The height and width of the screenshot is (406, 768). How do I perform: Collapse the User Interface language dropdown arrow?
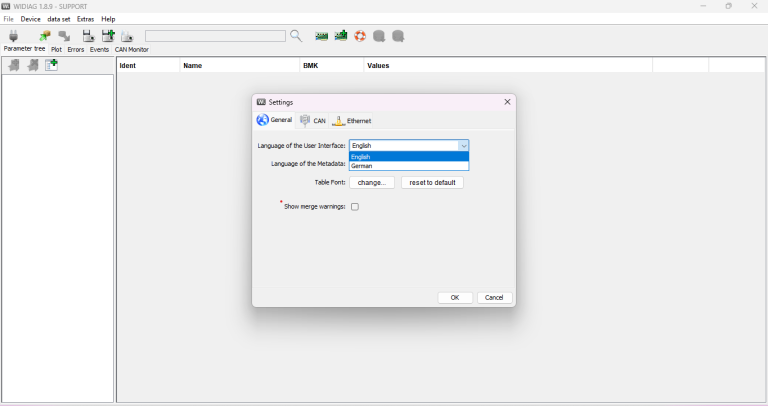[463, 145]
